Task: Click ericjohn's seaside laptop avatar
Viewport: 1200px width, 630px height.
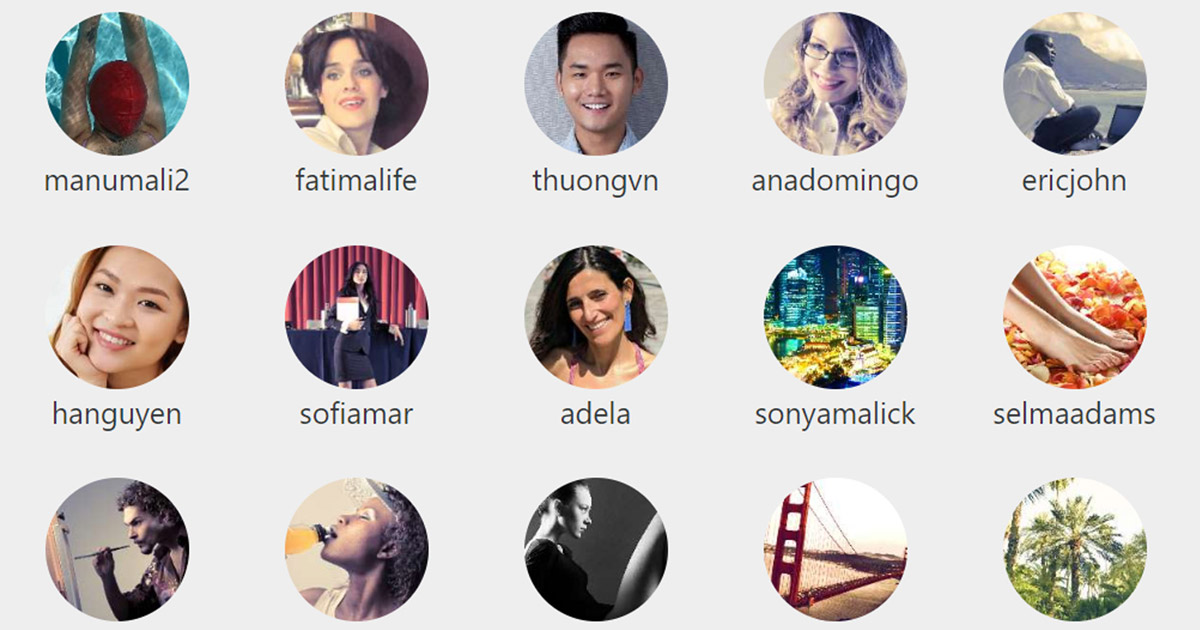Action: click(1075, 84)
